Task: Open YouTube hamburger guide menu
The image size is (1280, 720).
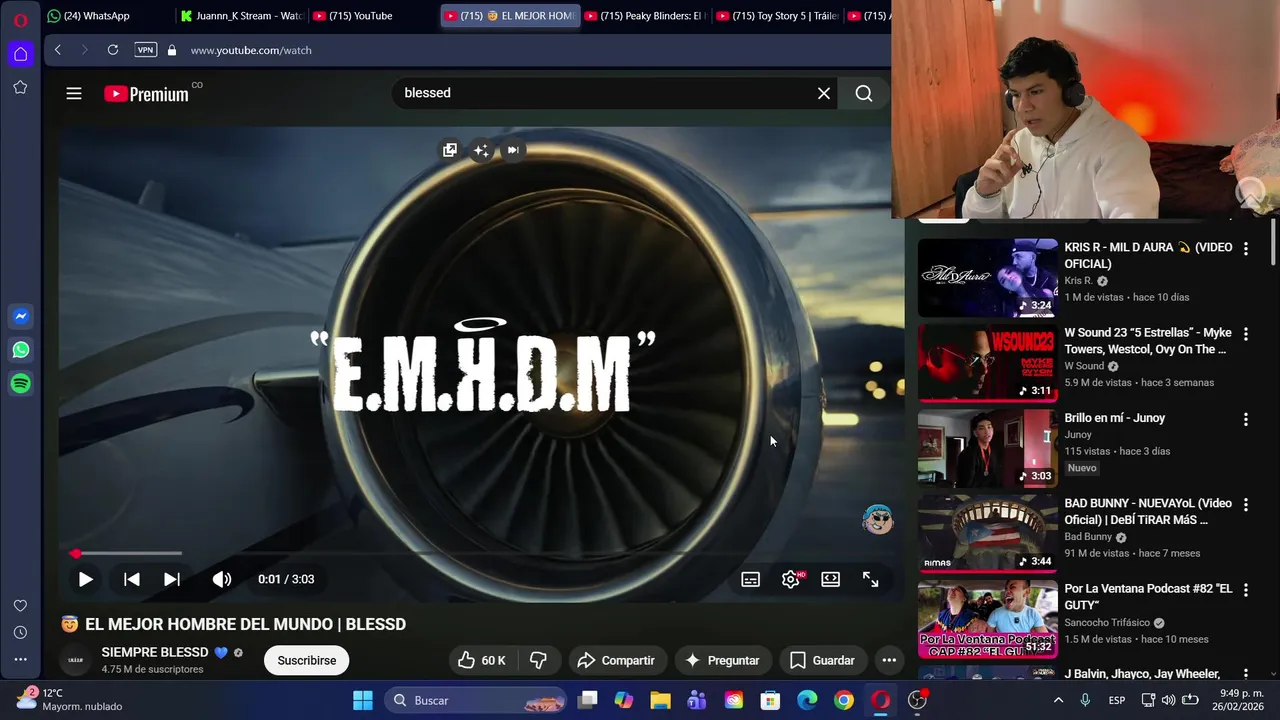Action: (x=74, y=94)
